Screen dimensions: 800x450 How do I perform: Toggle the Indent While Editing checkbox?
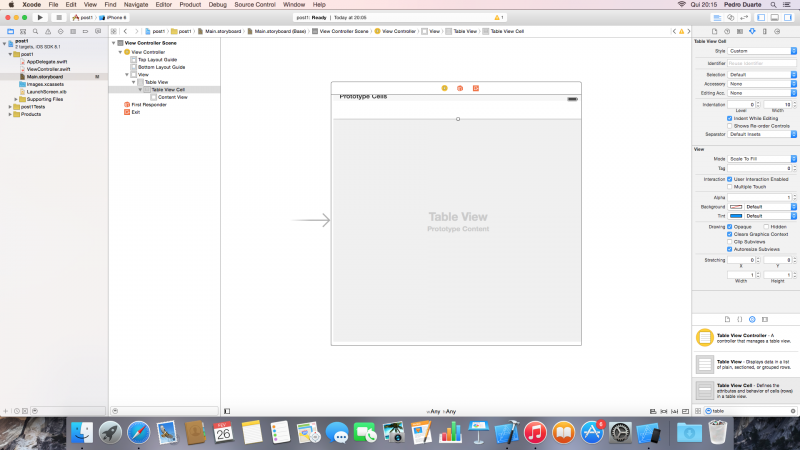(729, 118)
